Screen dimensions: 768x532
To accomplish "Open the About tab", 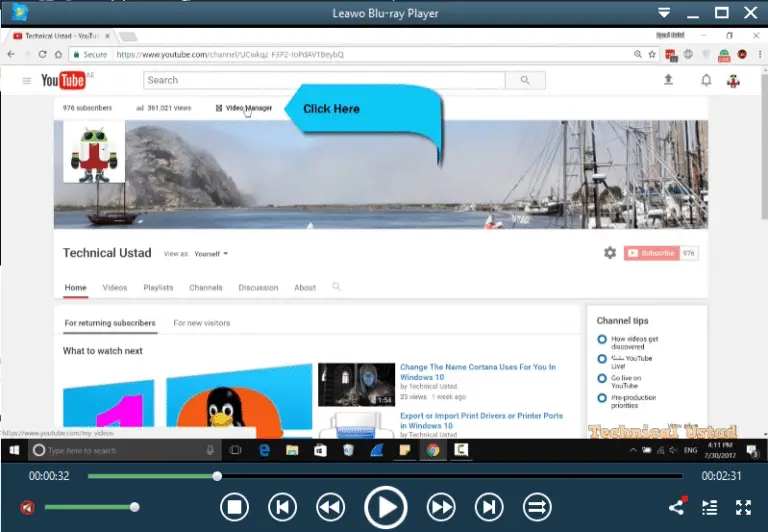I will pyautogui.click(x=305, y=288).
